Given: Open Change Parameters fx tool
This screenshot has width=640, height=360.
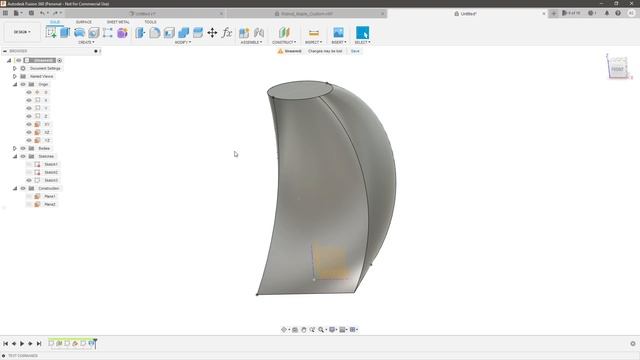Looking at the screenshot, I should (227, 32).
